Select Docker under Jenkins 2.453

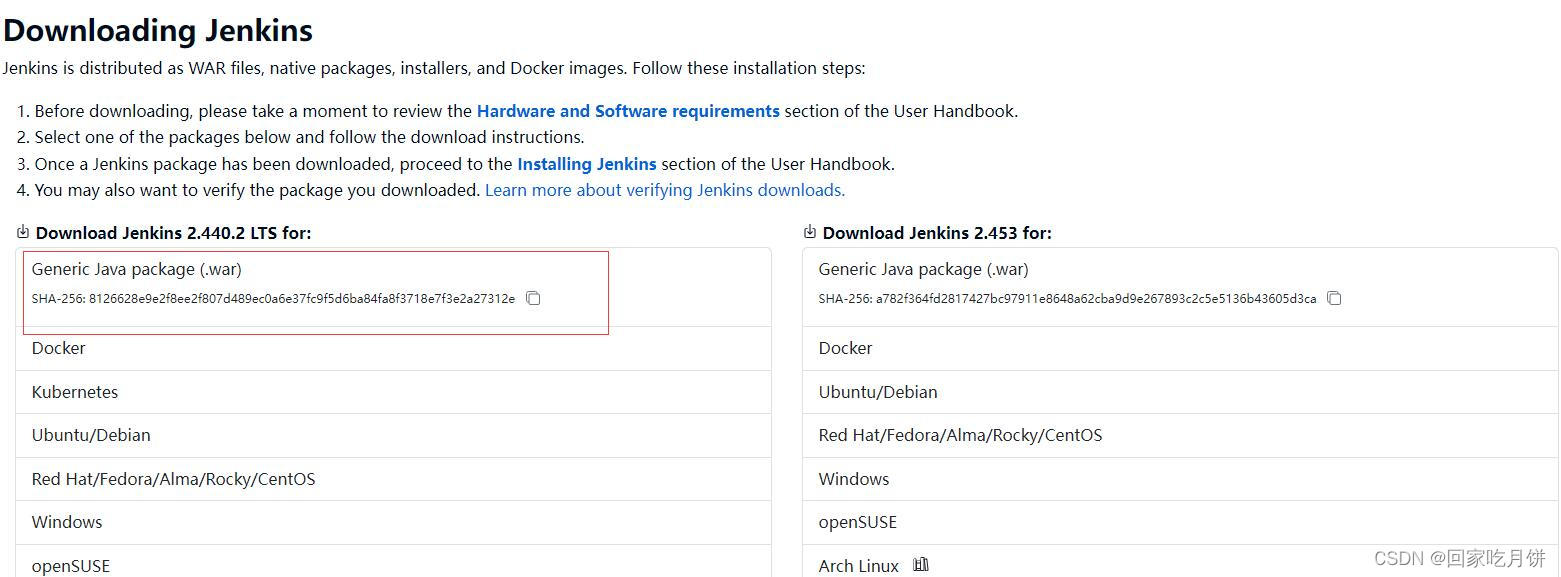pyautogui.click(x=1180, y=348)
